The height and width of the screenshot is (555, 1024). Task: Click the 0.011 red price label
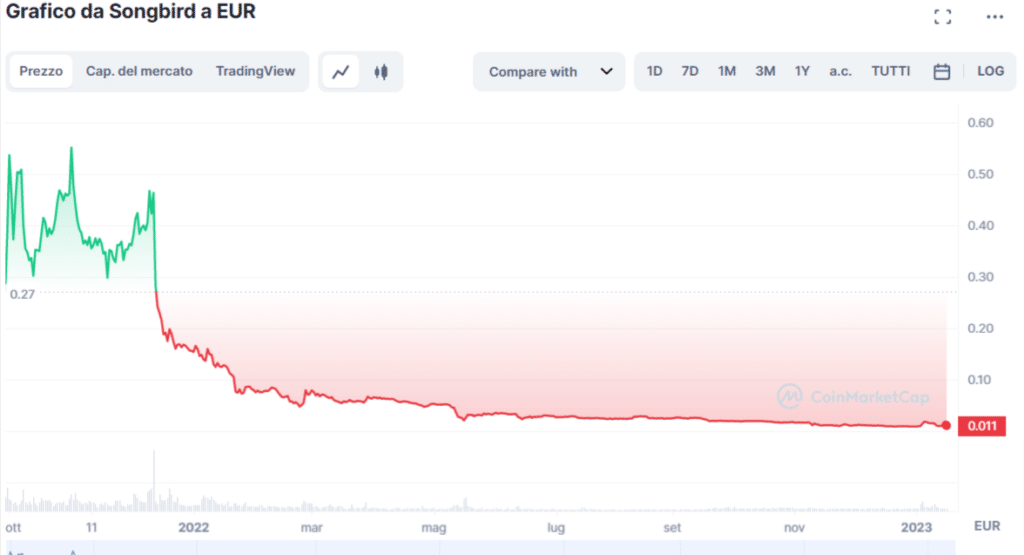[982, 426]
